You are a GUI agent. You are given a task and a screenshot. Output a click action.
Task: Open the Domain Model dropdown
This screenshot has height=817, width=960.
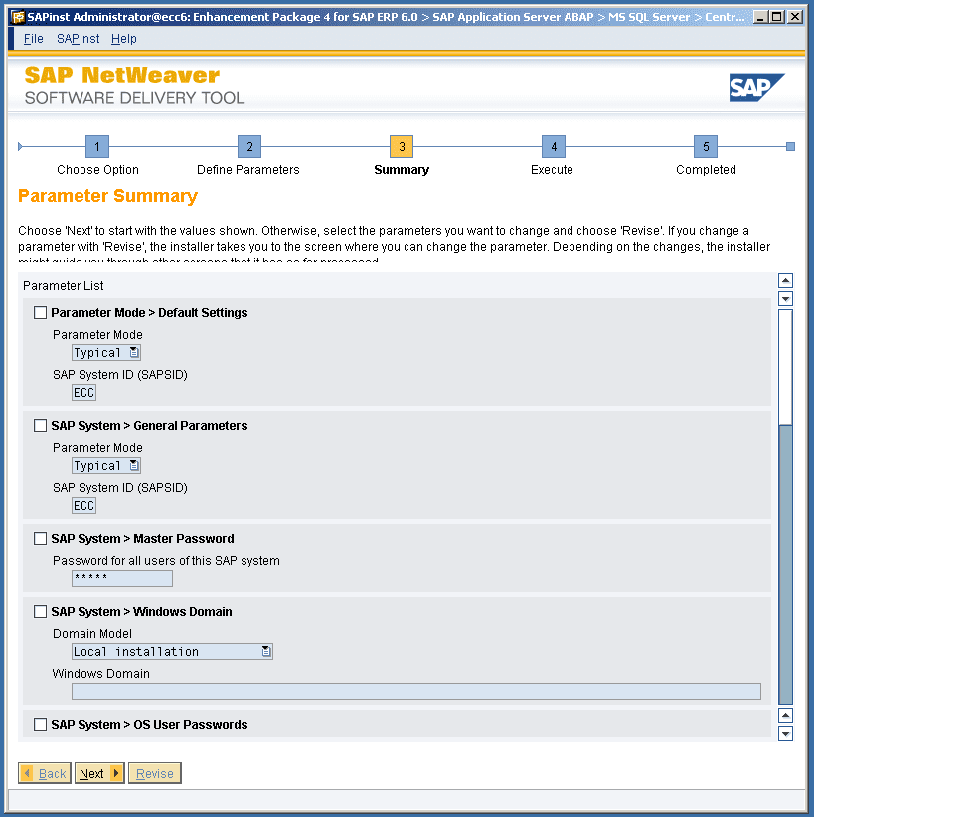tap(172, 652)
